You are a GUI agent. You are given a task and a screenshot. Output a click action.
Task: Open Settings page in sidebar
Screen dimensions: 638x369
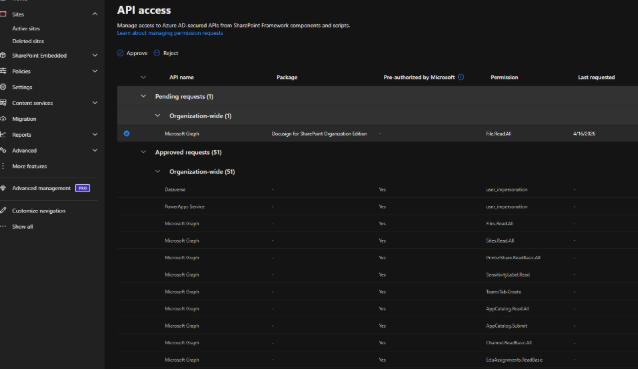click(22, 87)
